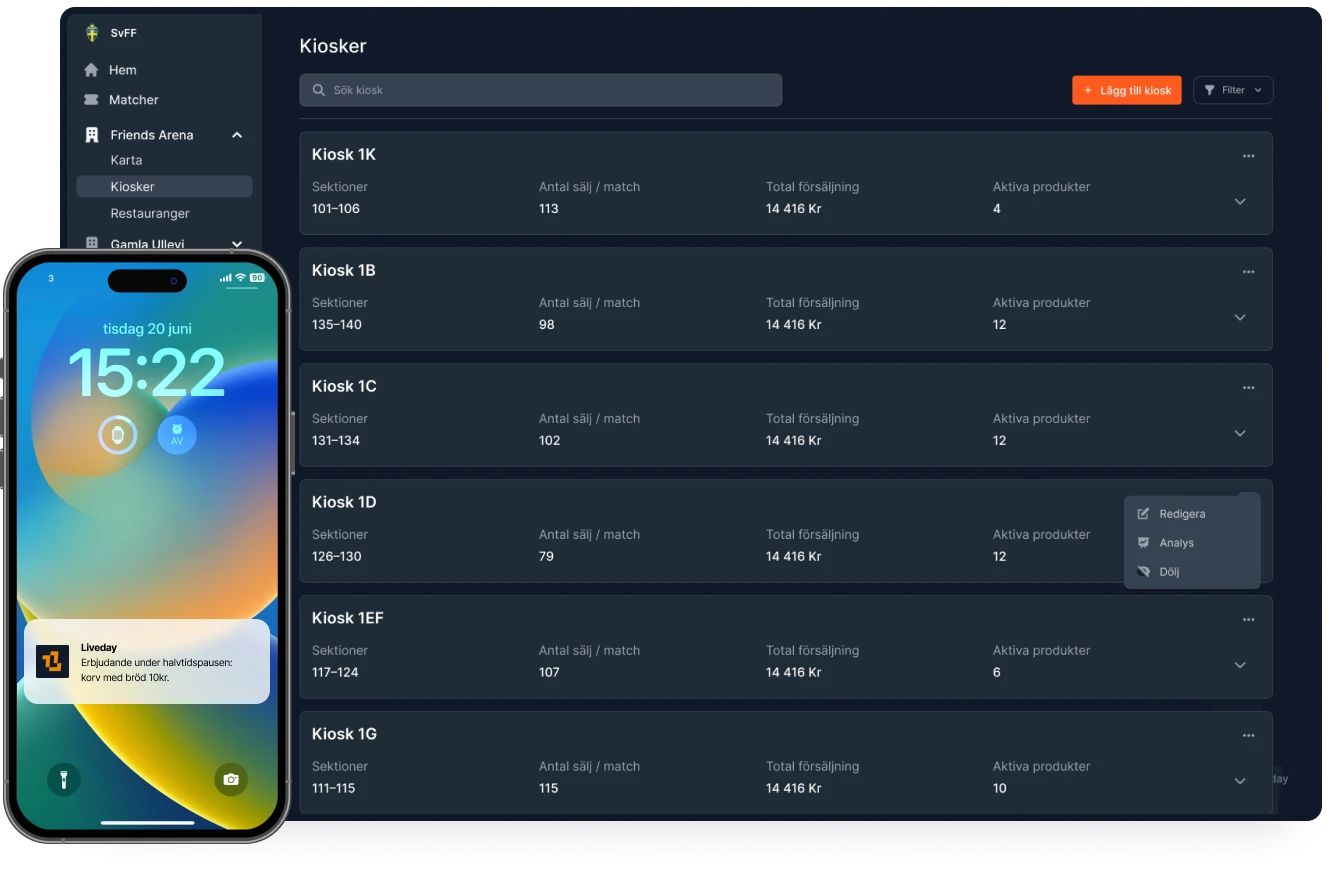Expand the Gamla Ullevi section
This screenshot has height=872, width=1332.
(237, 244)
